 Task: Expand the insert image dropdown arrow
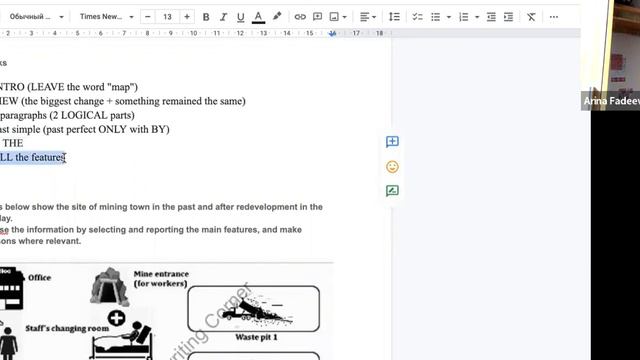point(344,17)
